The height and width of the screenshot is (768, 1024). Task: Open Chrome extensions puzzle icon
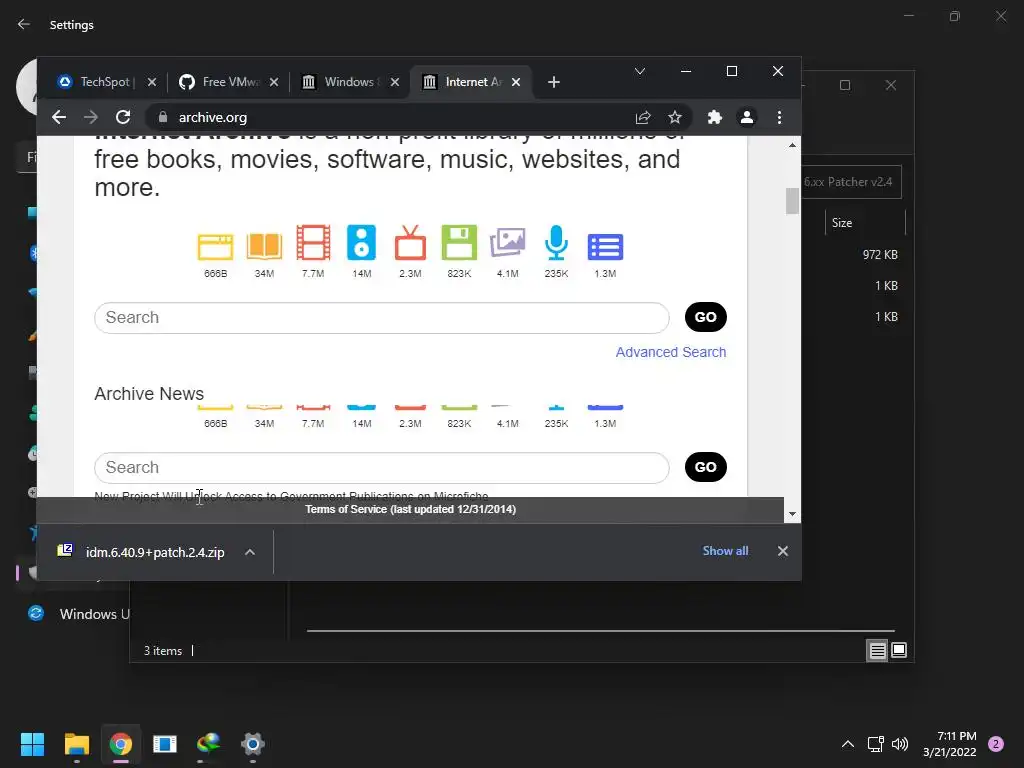coord(714,118)
